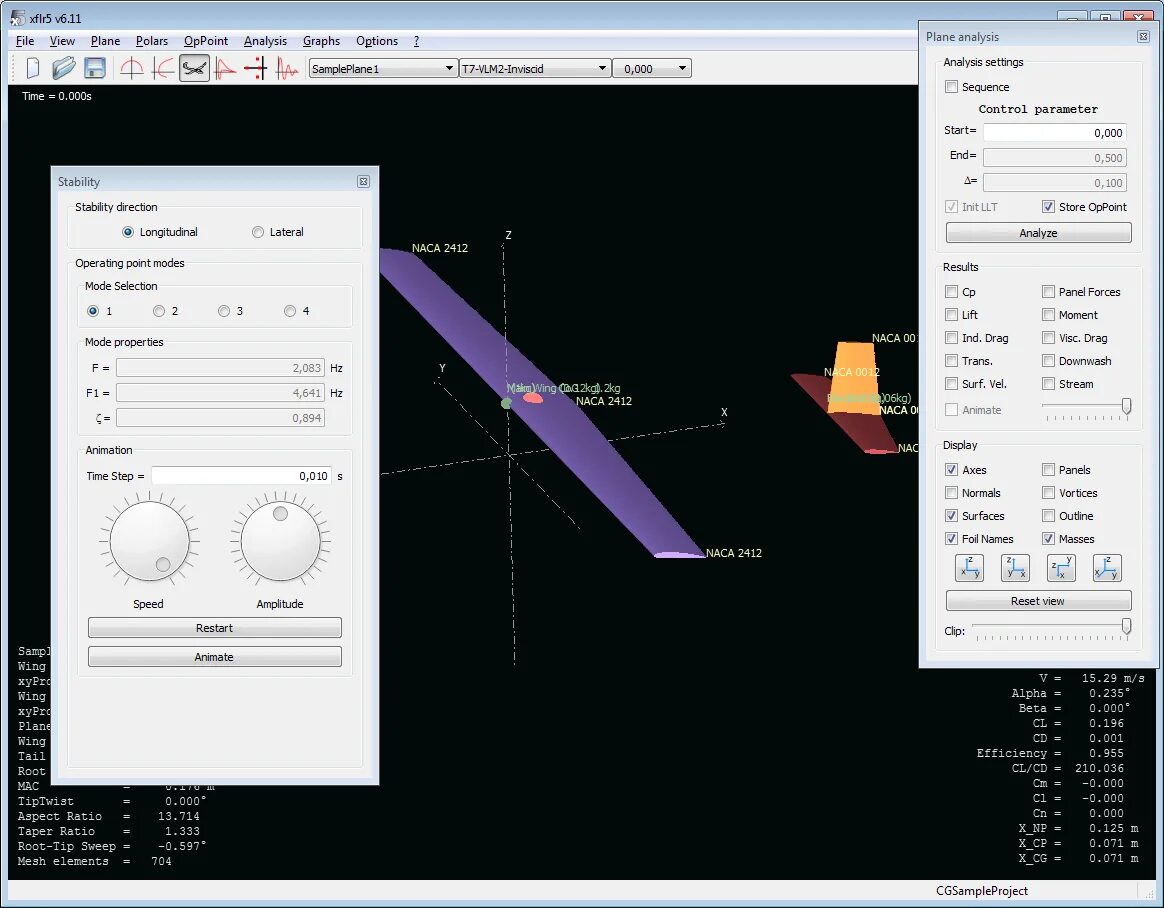Save the project with the floppy icon
1164x908 pixels.
click(x=94, y=68)
